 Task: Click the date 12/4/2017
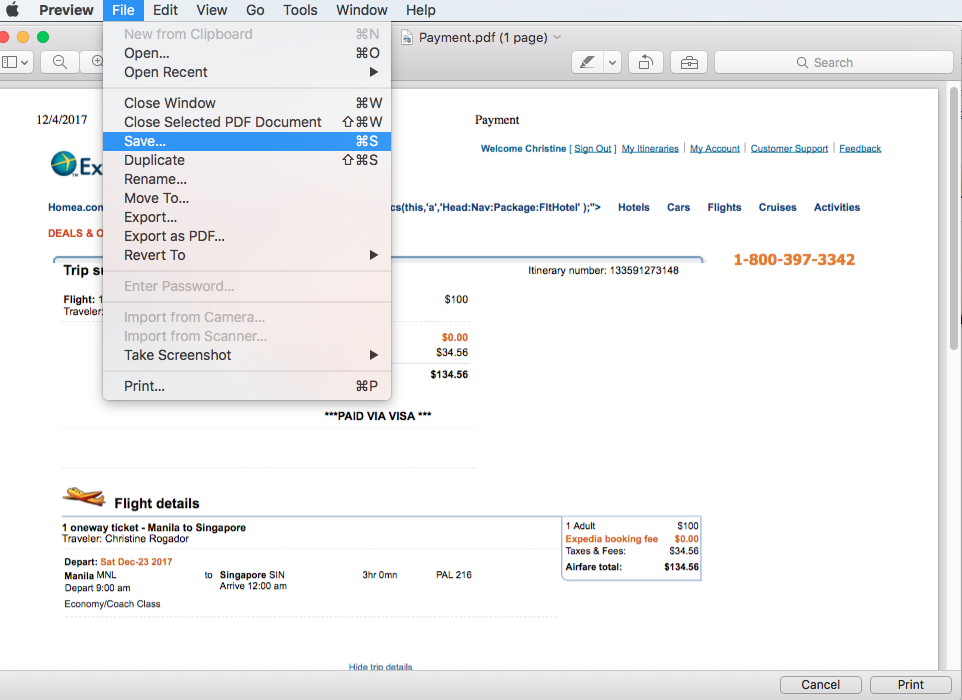pos(61,120)
